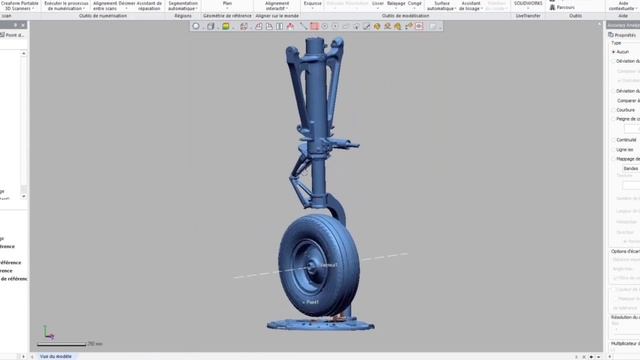Click Outils de modélisation ribbon group label

[405, 16]
